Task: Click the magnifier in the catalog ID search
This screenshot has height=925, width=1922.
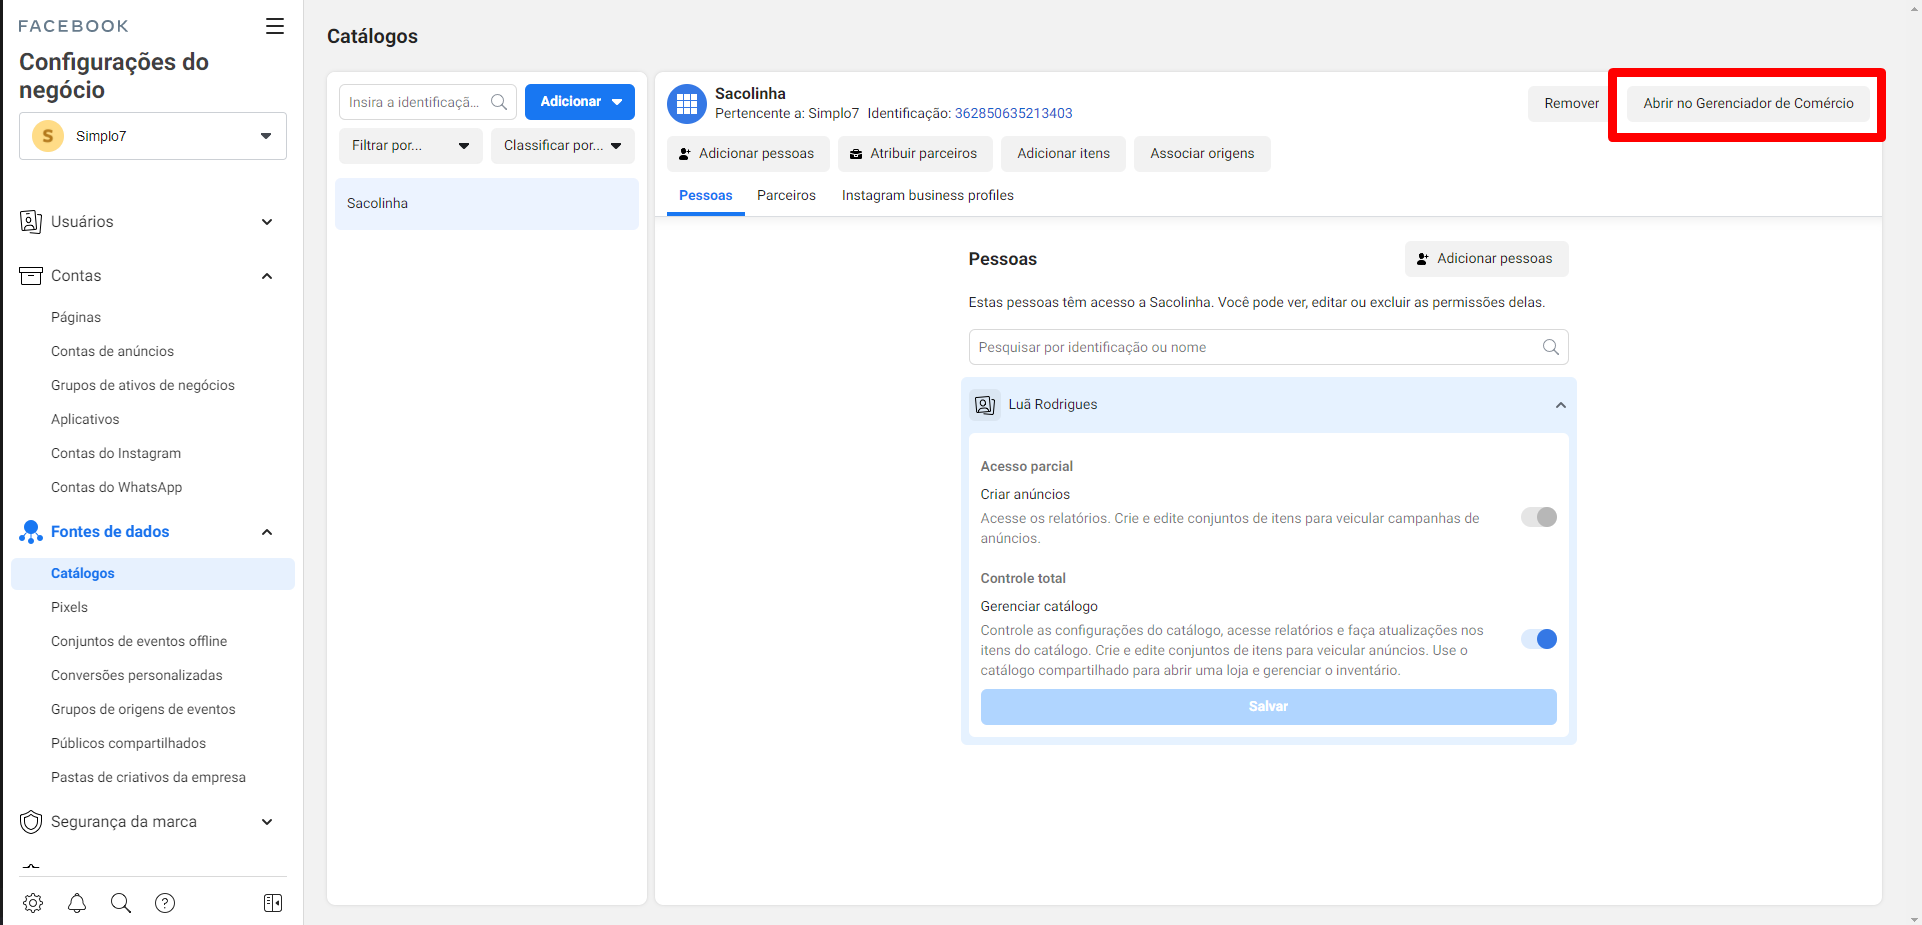Action: (x=499, y=102)
